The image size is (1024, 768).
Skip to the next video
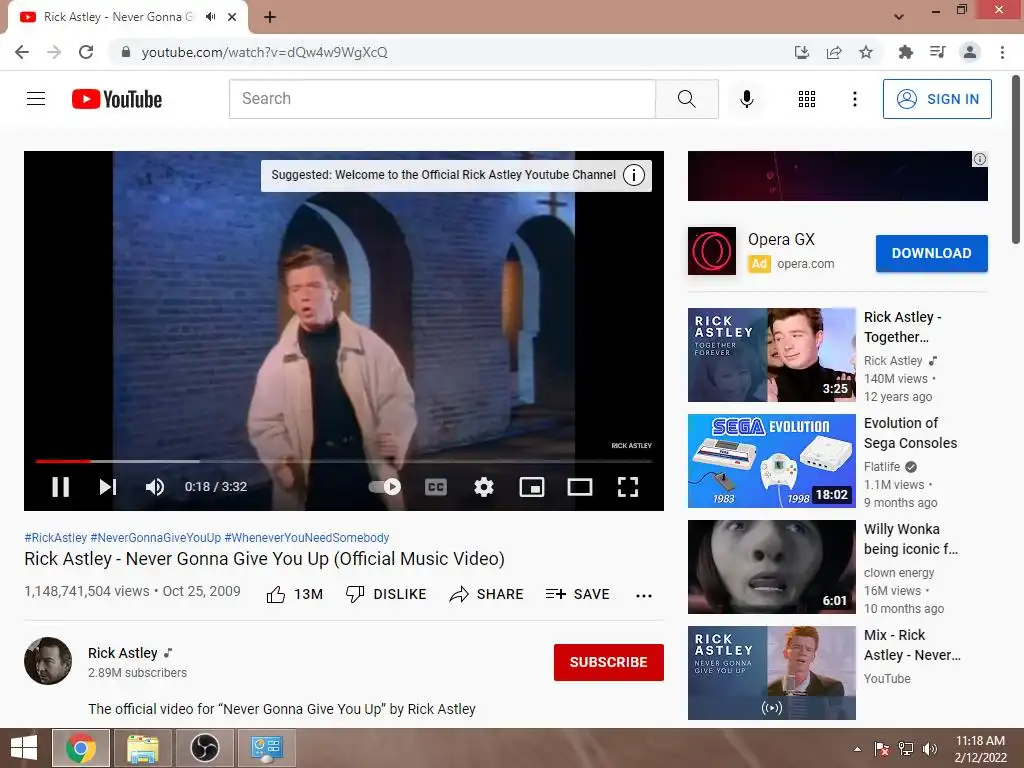tap(108, 487)
